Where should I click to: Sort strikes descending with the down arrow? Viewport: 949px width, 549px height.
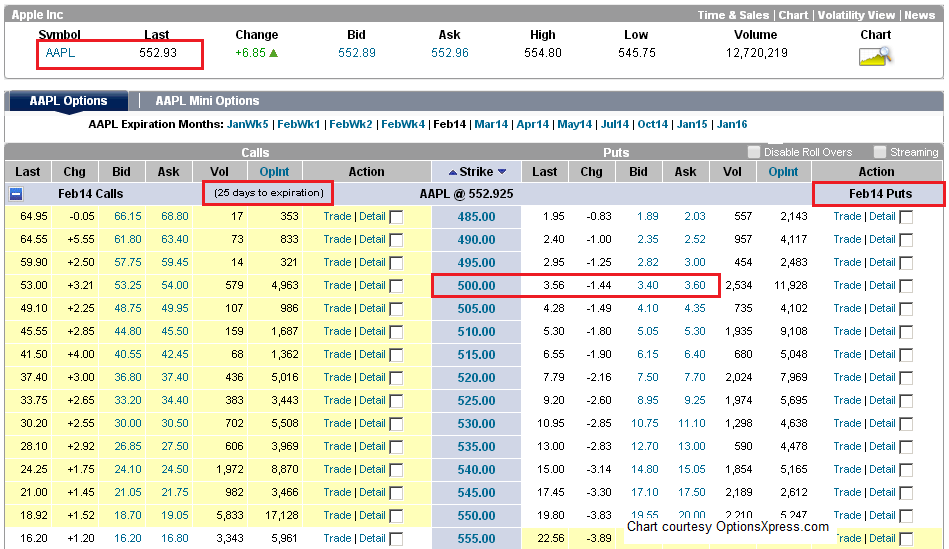502,173
